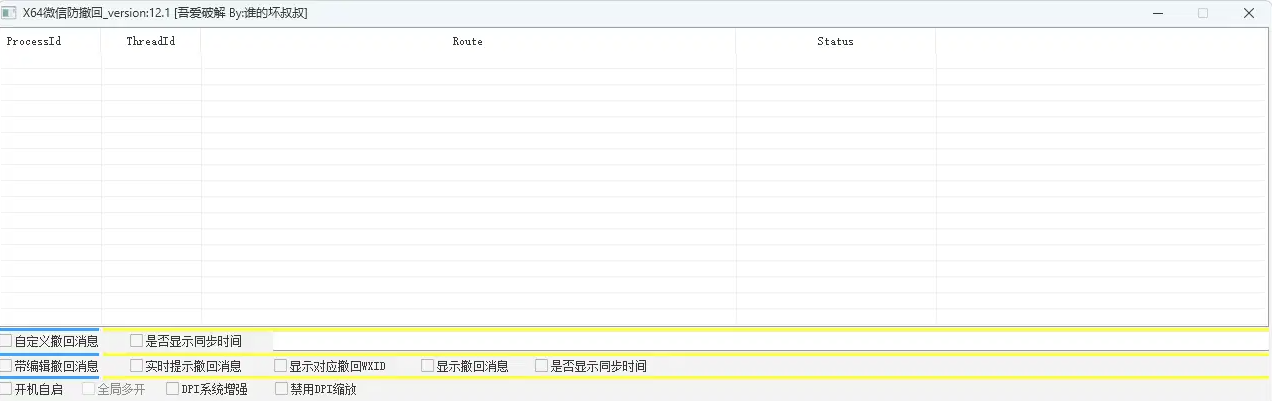
Task: Click the Status column header
Action: click(x=836, y=41)
